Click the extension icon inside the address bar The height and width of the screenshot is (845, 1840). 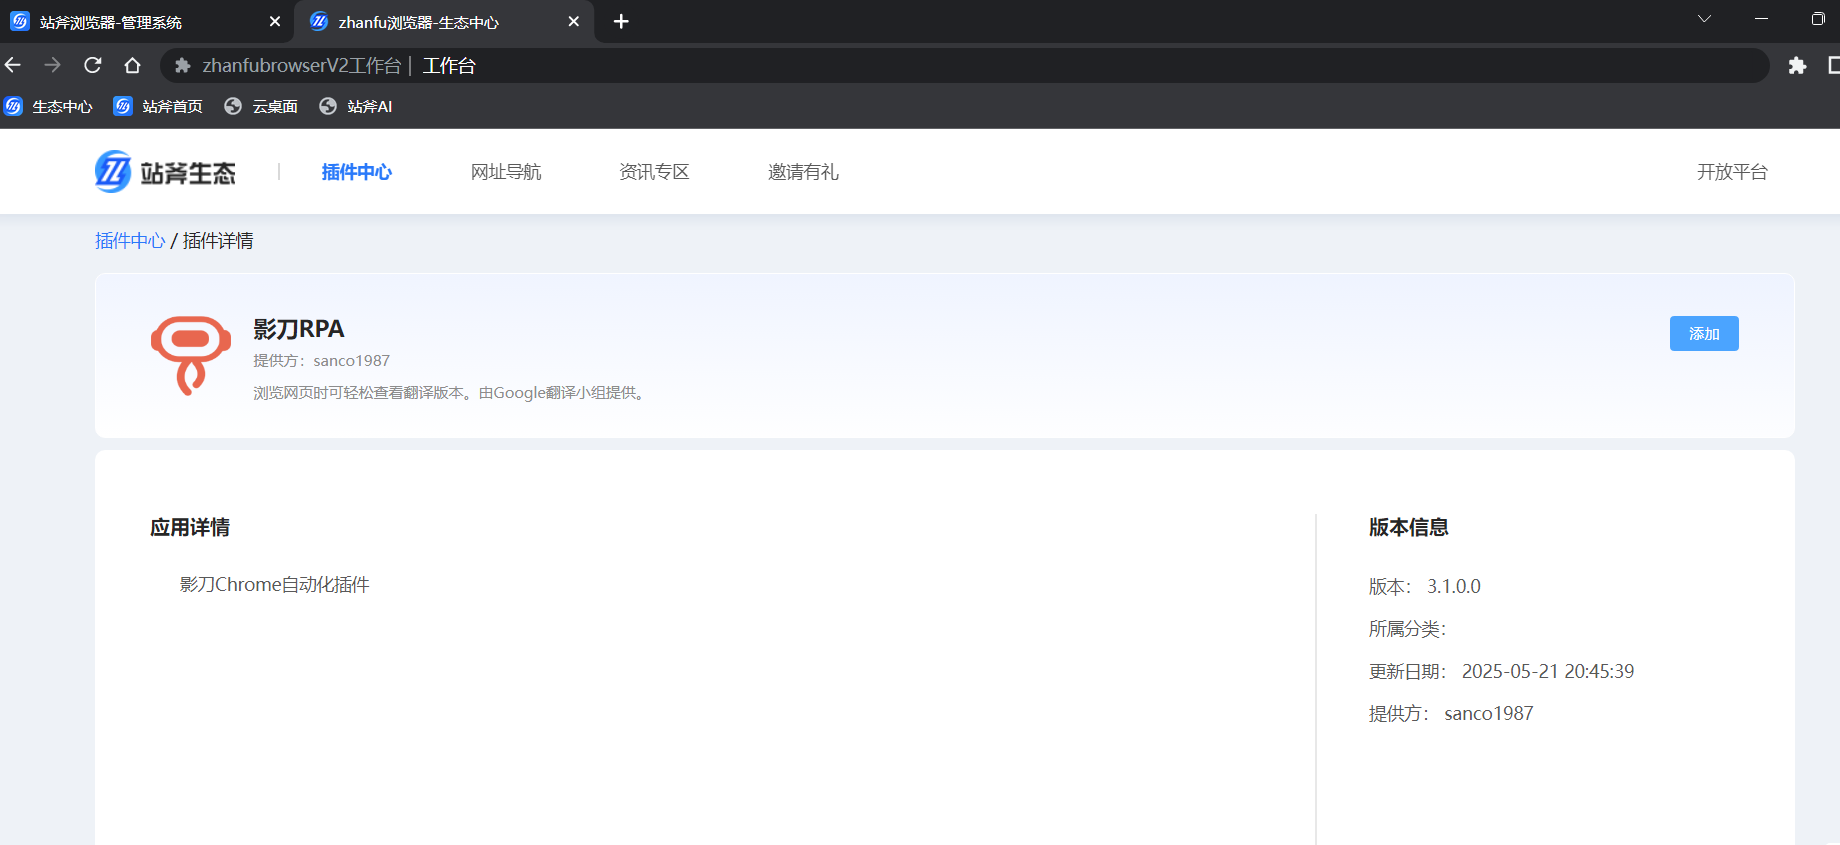182,65
